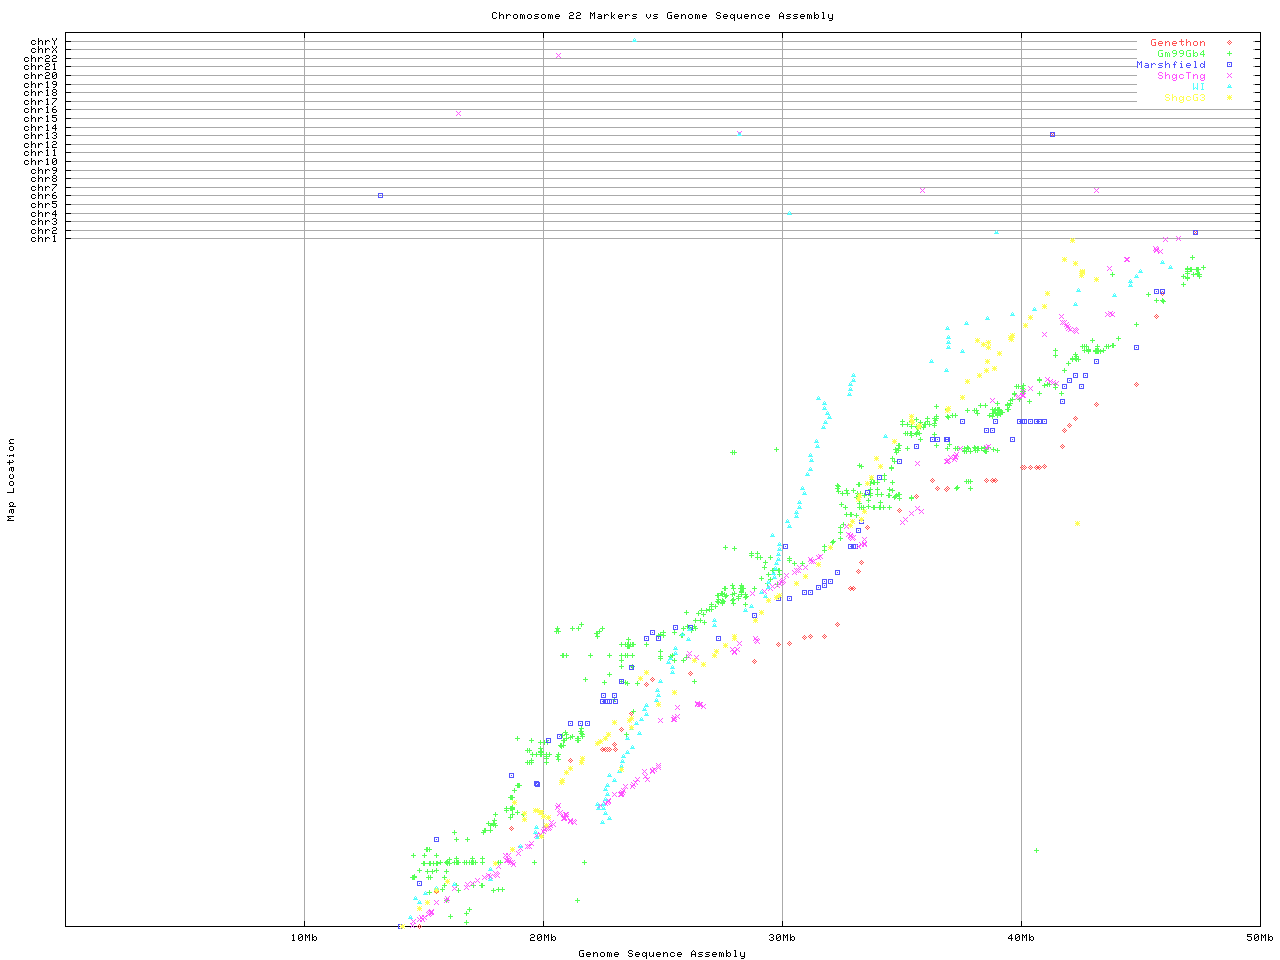This screenshot has height=960, width=1280.
Task: Click the cyan marker on the chrY row
Action: (634, 40)
